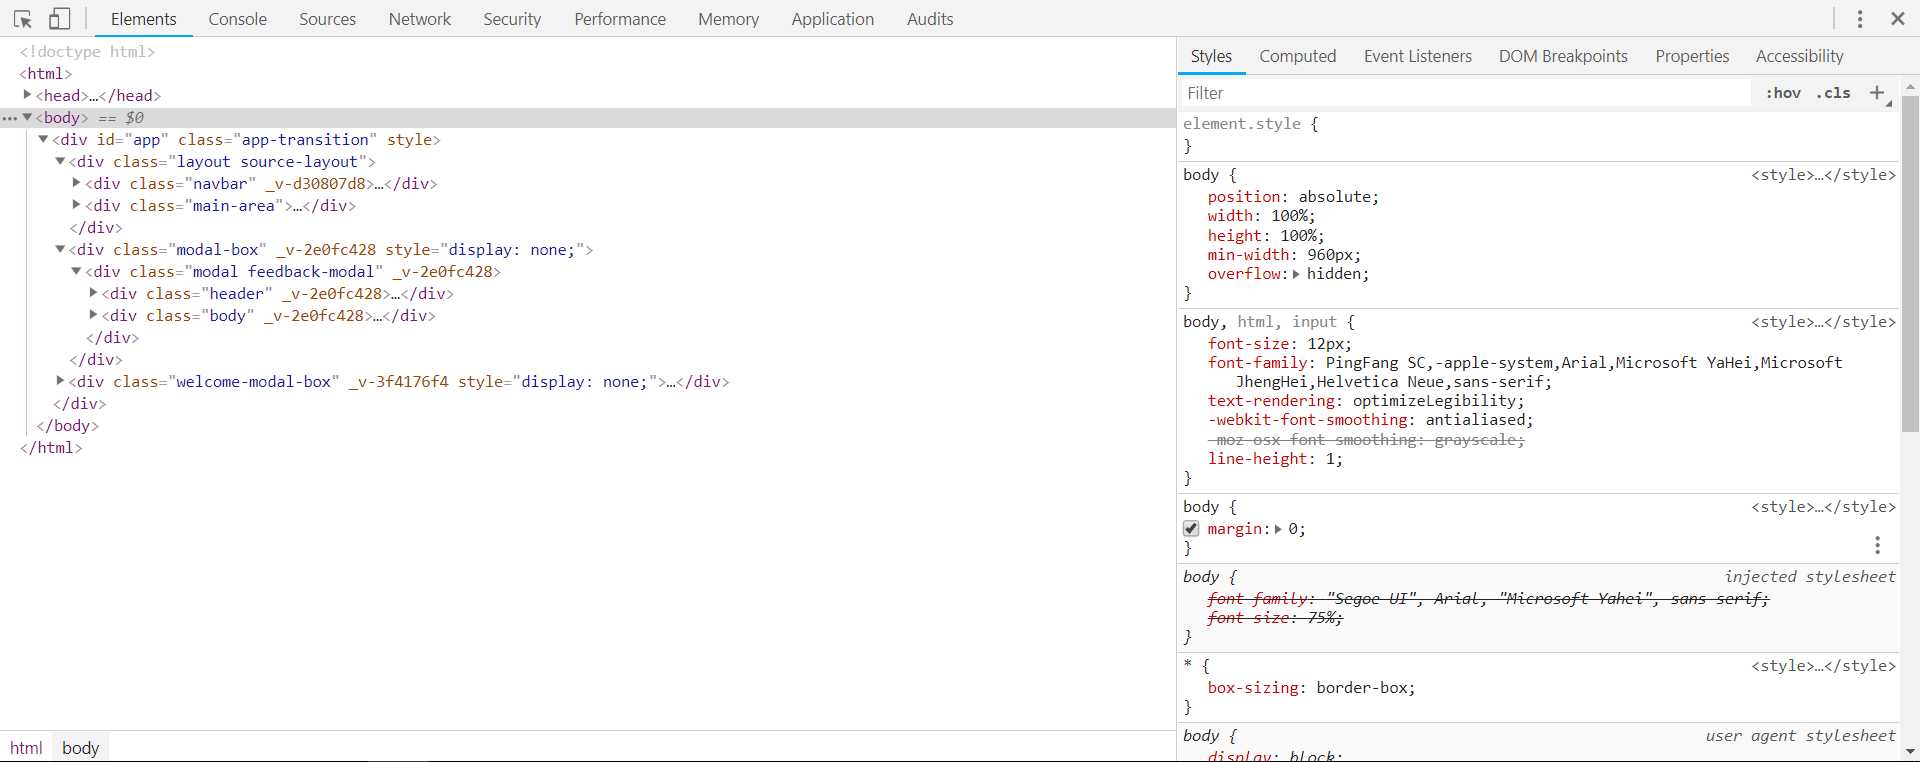This screenshot has height=762, width=1920.
Task: Click the line-height: 1 declaration
Action: click(1275, 459)
